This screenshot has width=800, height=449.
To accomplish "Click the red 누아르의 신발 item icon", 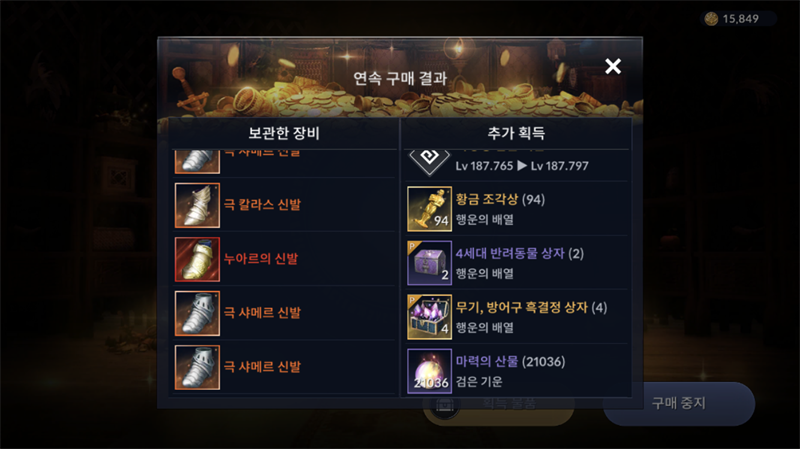I will point(197,259).
